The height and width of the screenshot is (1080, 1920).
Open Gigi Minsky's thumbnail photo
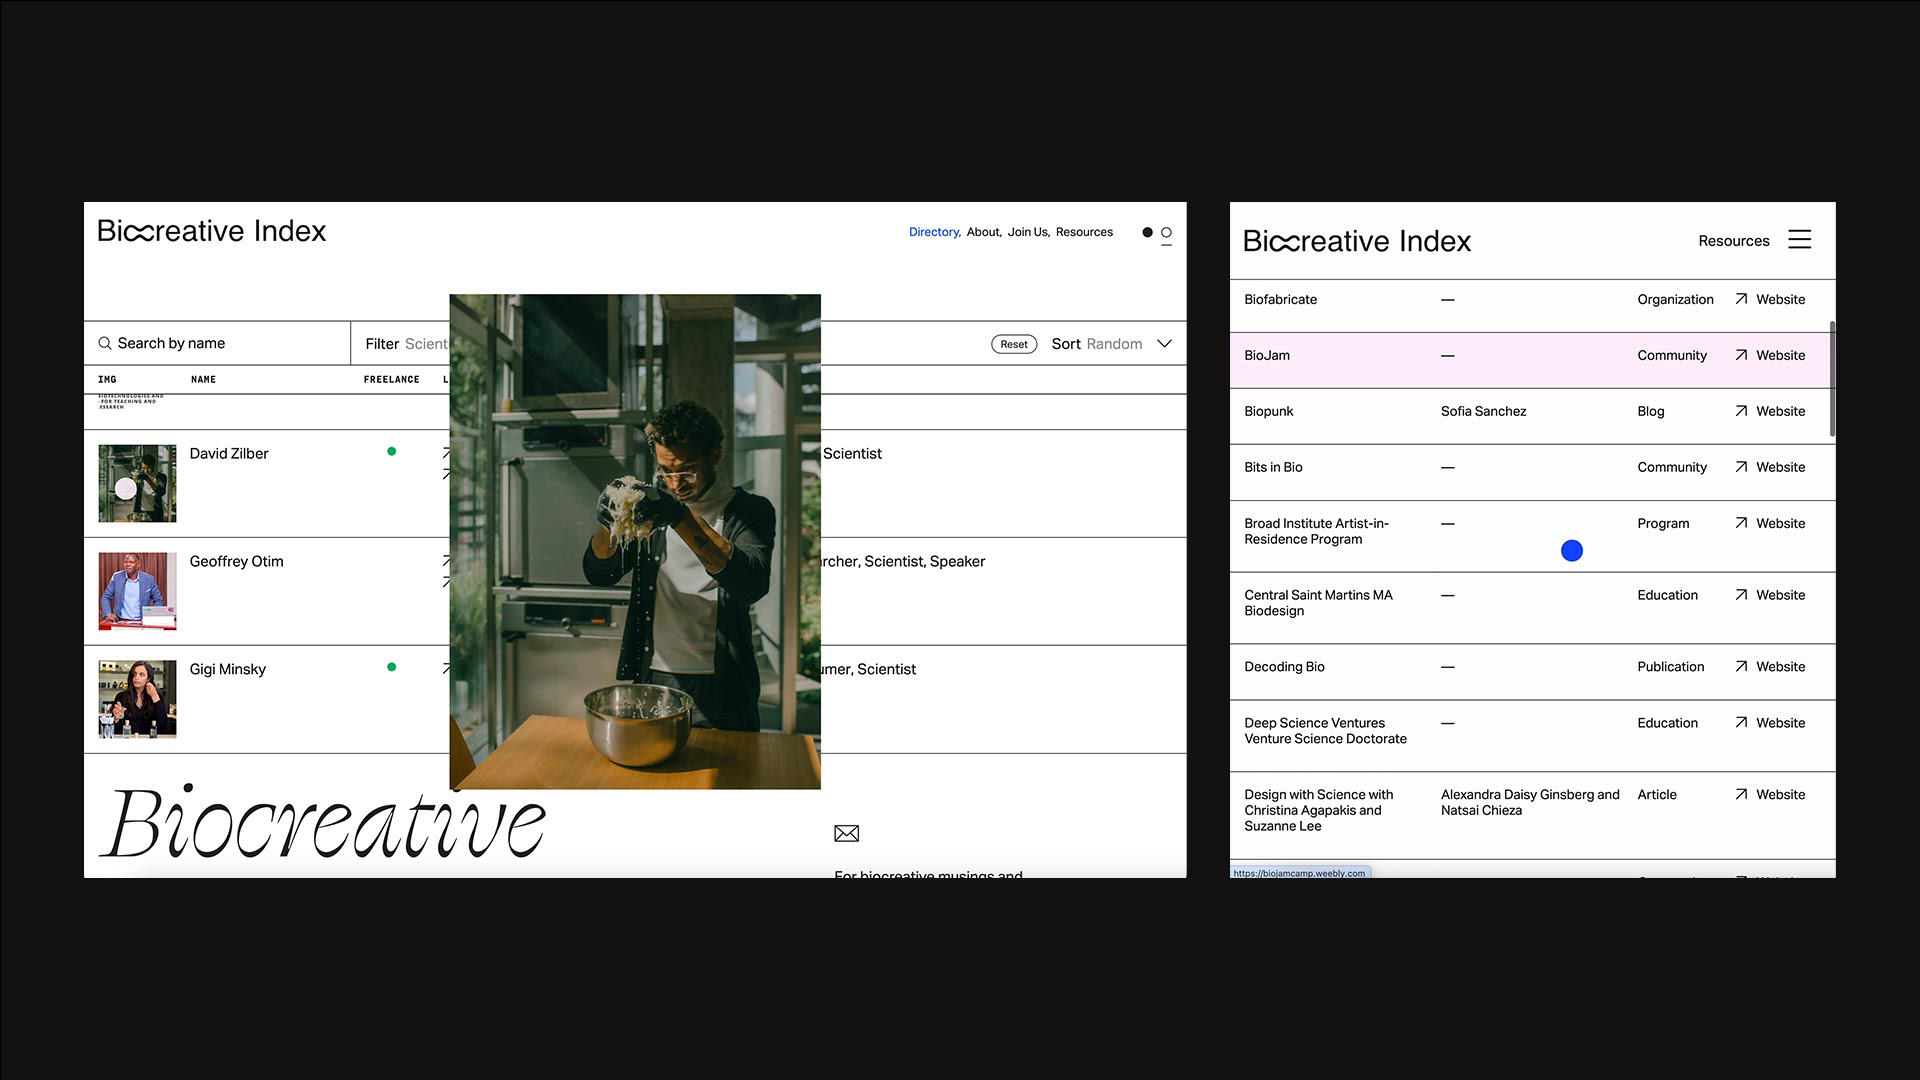(137, 699)
